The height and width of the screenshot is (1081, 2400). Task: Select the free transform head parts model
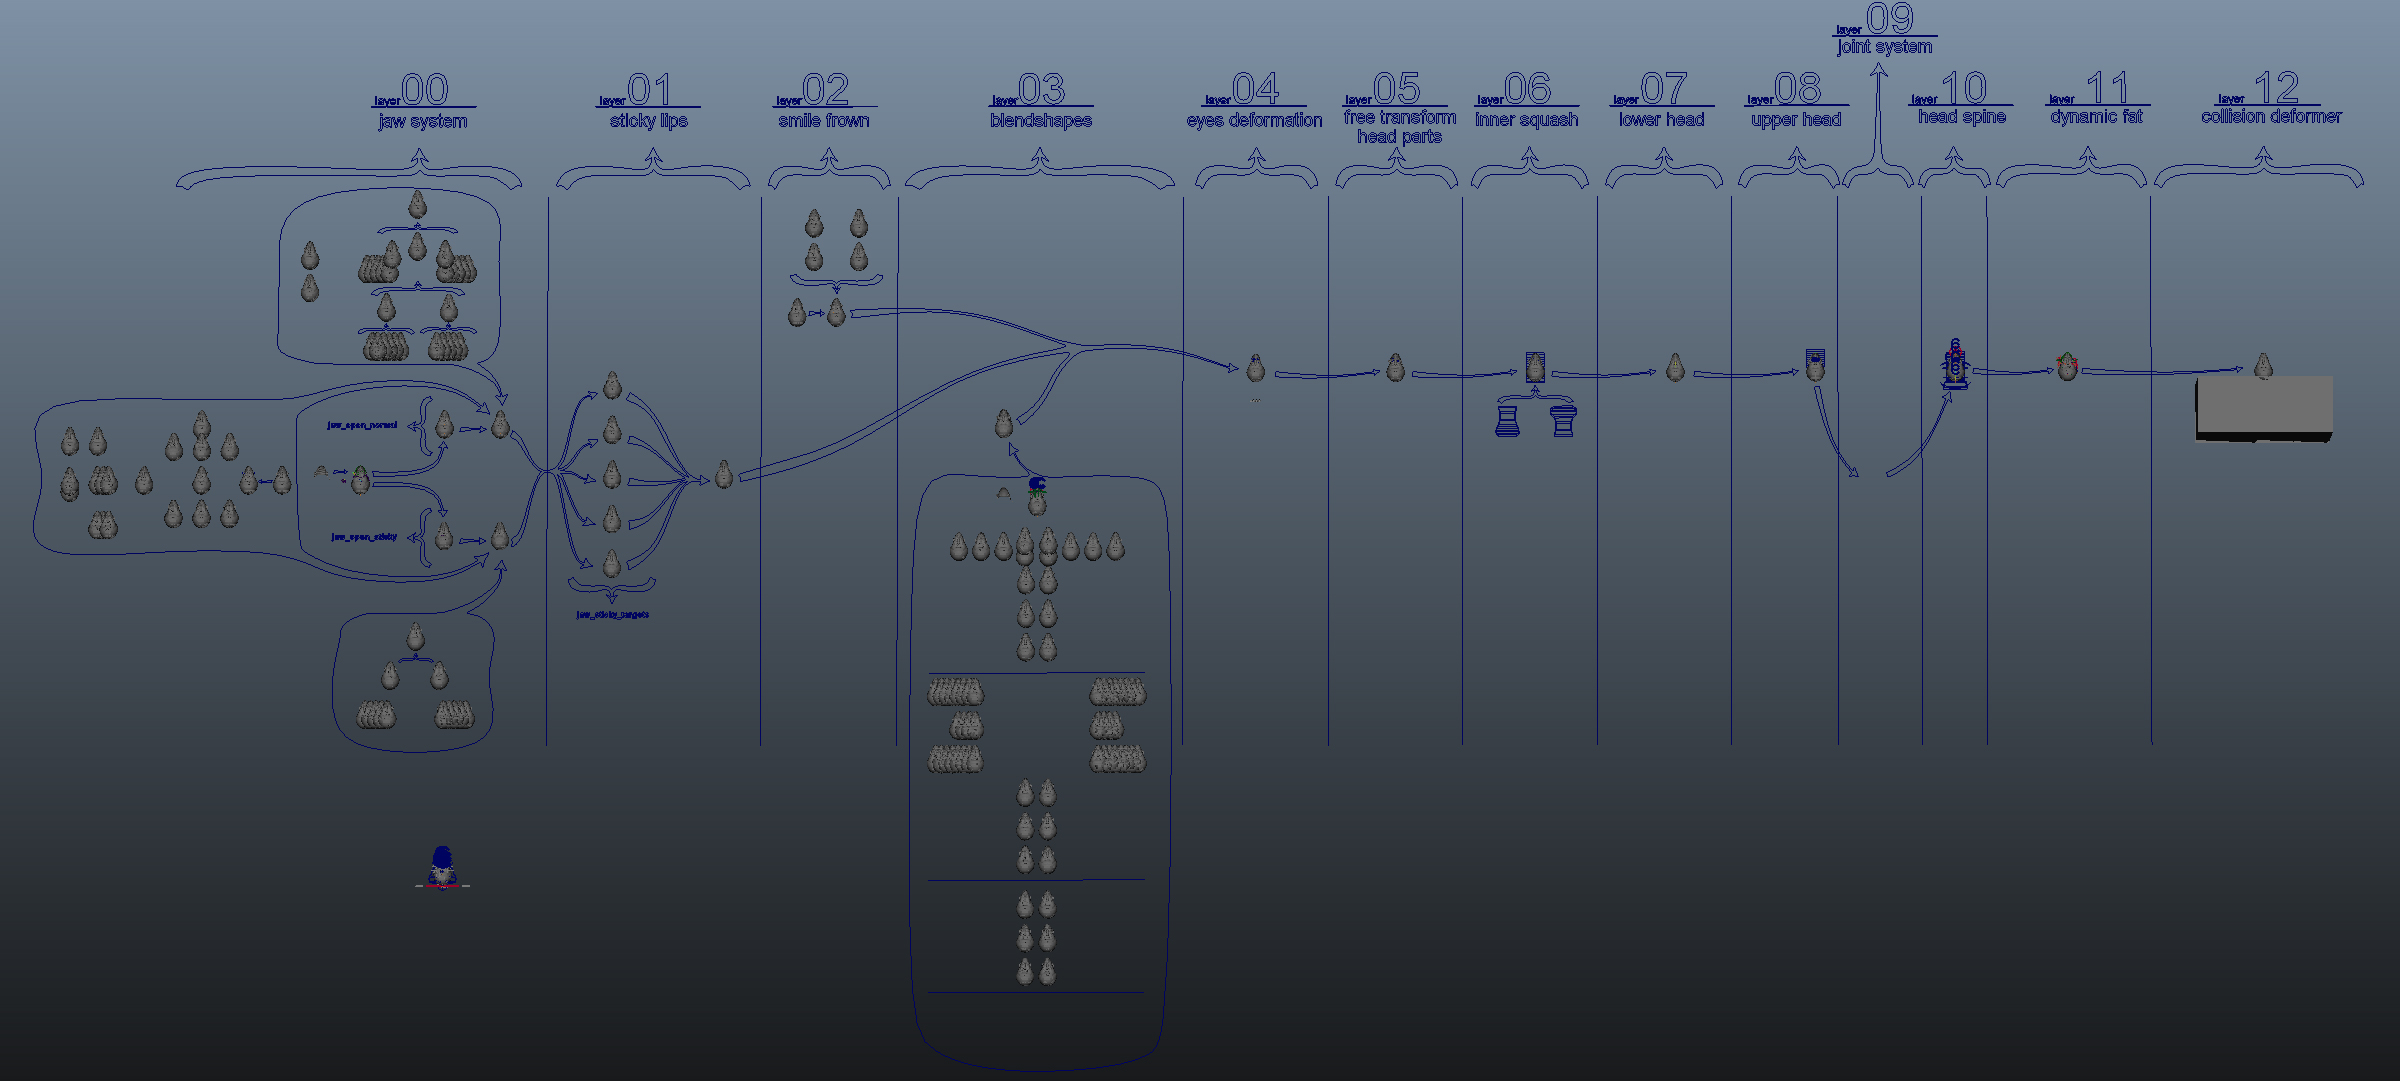click(x=1396, y=368)
